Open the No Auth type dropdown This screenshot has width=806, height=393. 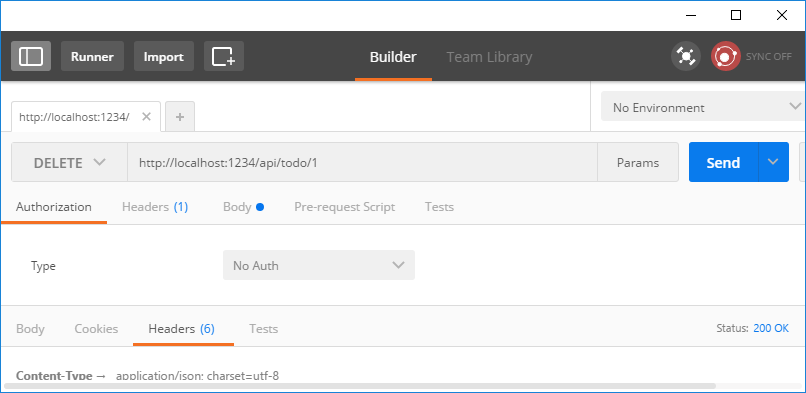[319, 265]
